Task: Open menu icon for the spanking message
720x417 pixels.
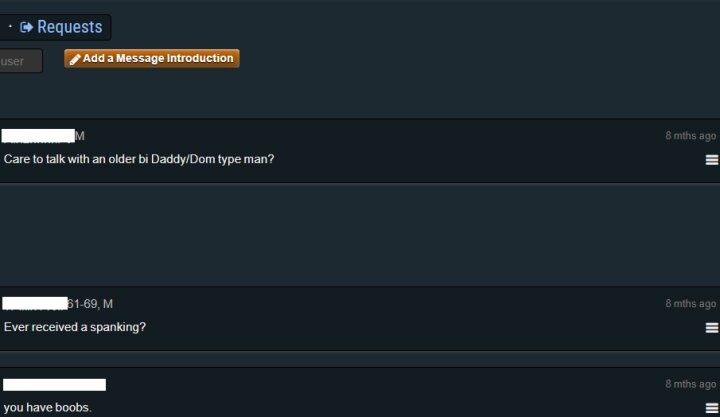Action: (712, 327)
